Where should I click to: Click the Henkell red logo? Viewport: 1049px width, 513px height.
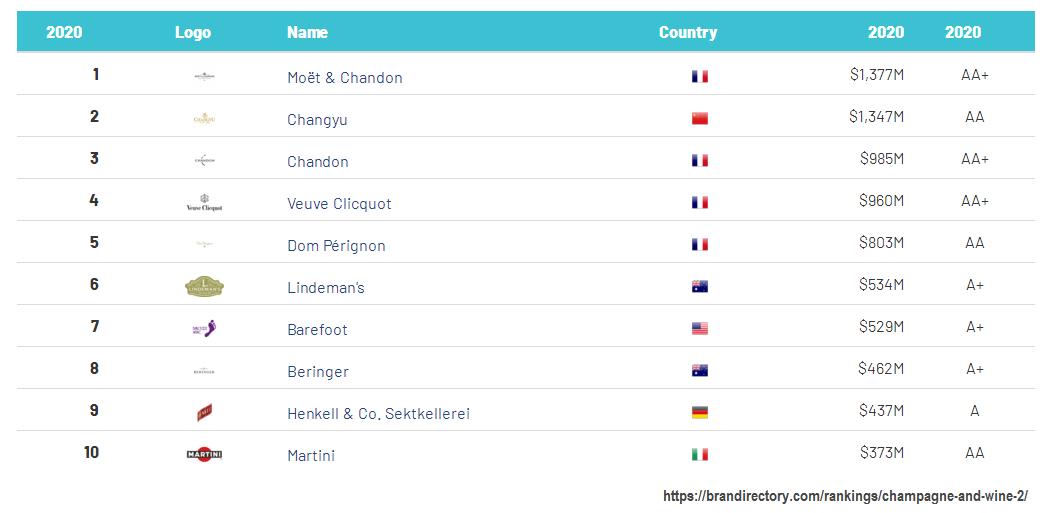[x=204, y=413]
